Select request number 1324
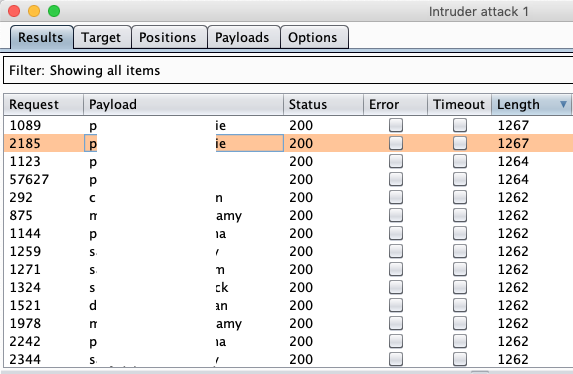 [25, 287]
